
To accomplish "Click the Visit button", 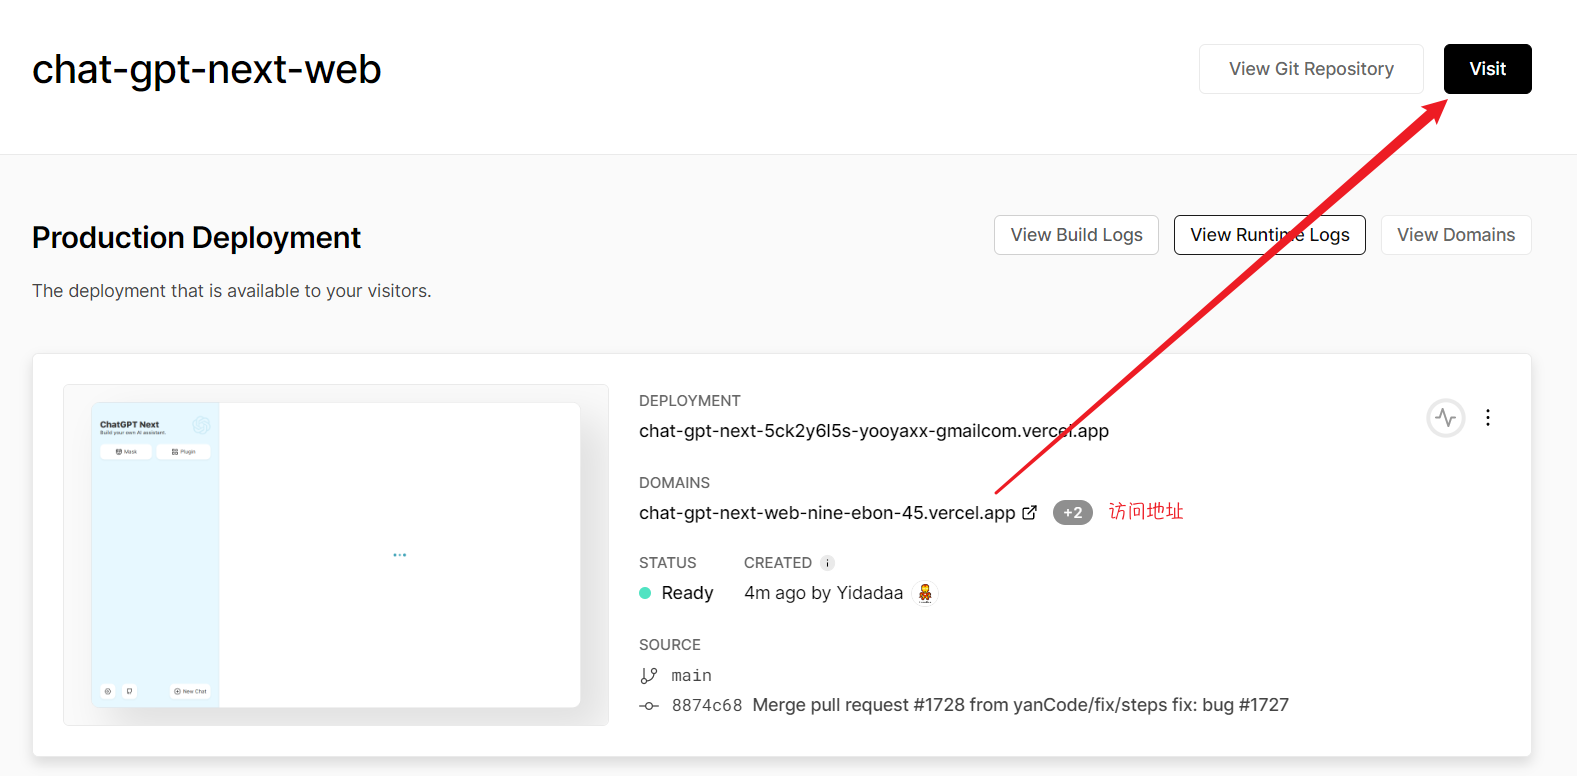I will (1487, 69).
